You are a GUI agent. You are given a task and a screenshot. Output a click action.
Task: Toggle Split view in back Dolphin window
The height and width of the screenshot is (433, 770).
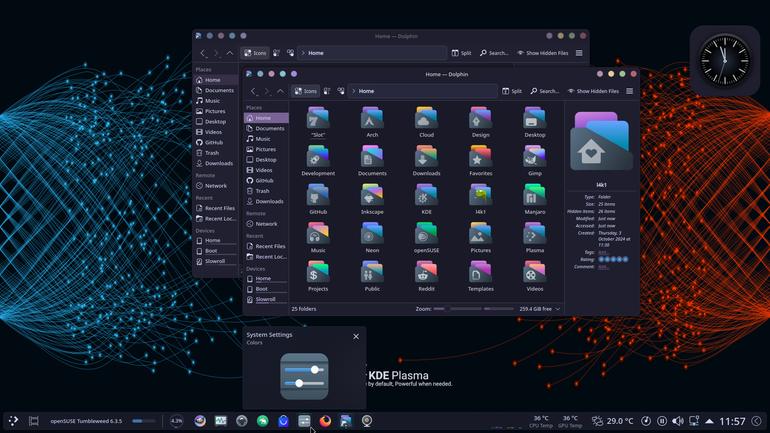pyautogui.click(x=462, y=53)
